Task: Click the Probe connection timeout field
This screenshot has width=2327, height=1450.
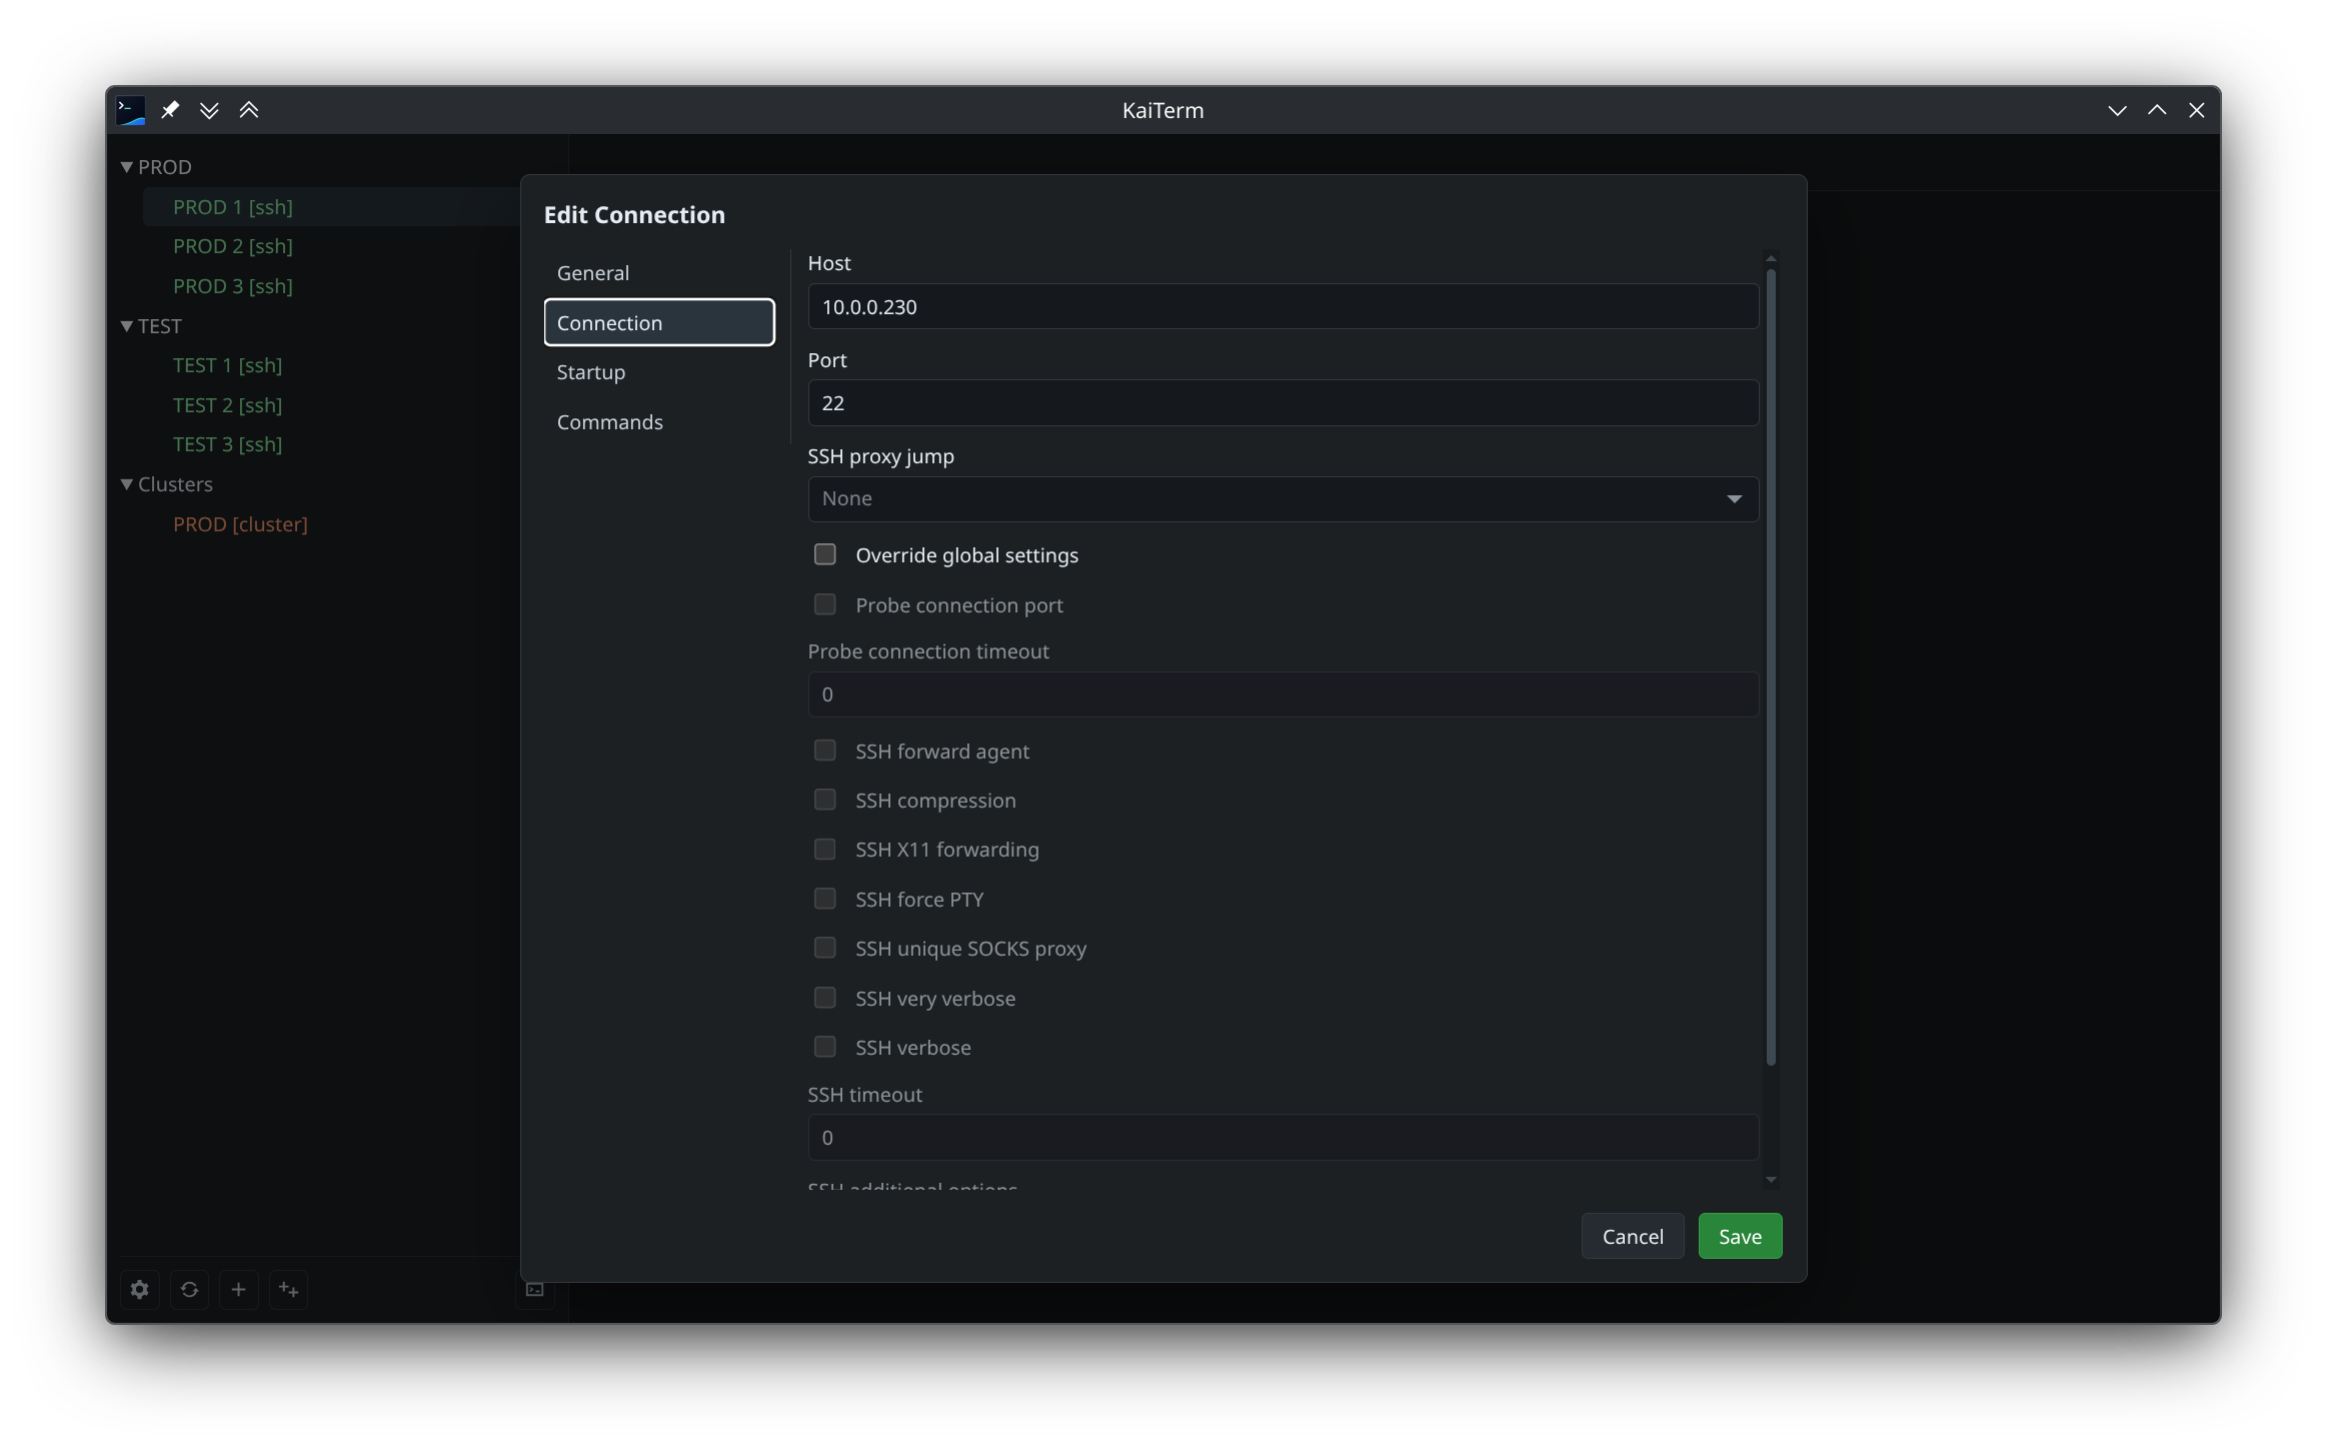Action: tap(1282, 694)
